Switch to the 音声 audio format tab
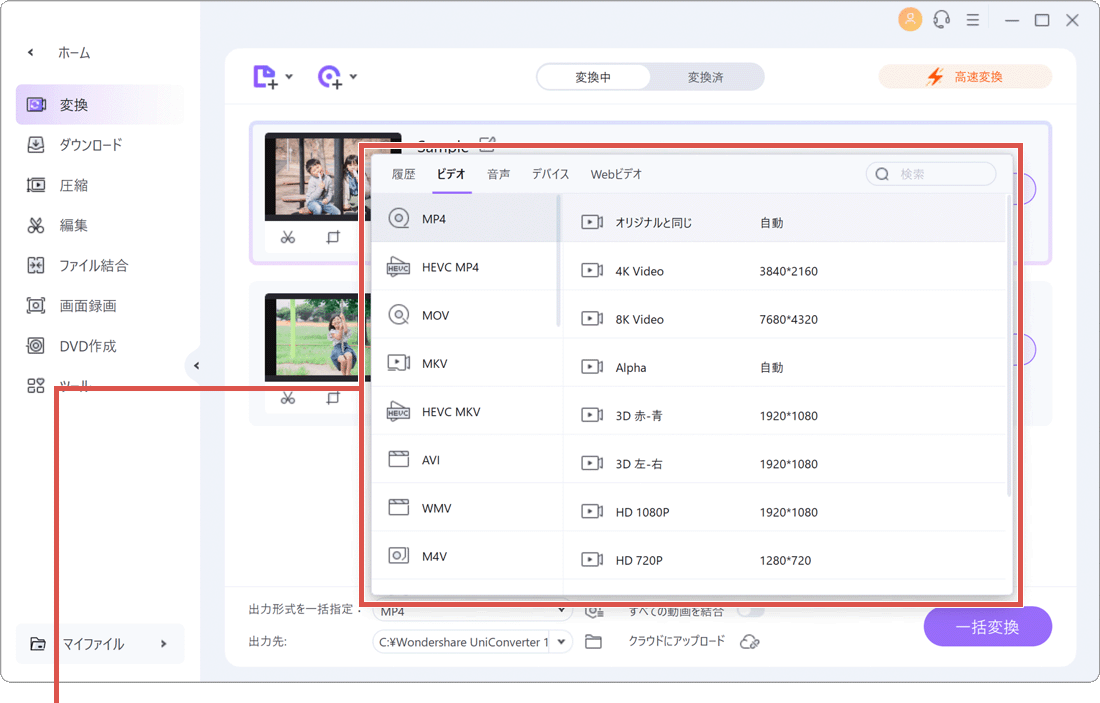The height and width of the screenshot is (703, 1100). [498, 173]
